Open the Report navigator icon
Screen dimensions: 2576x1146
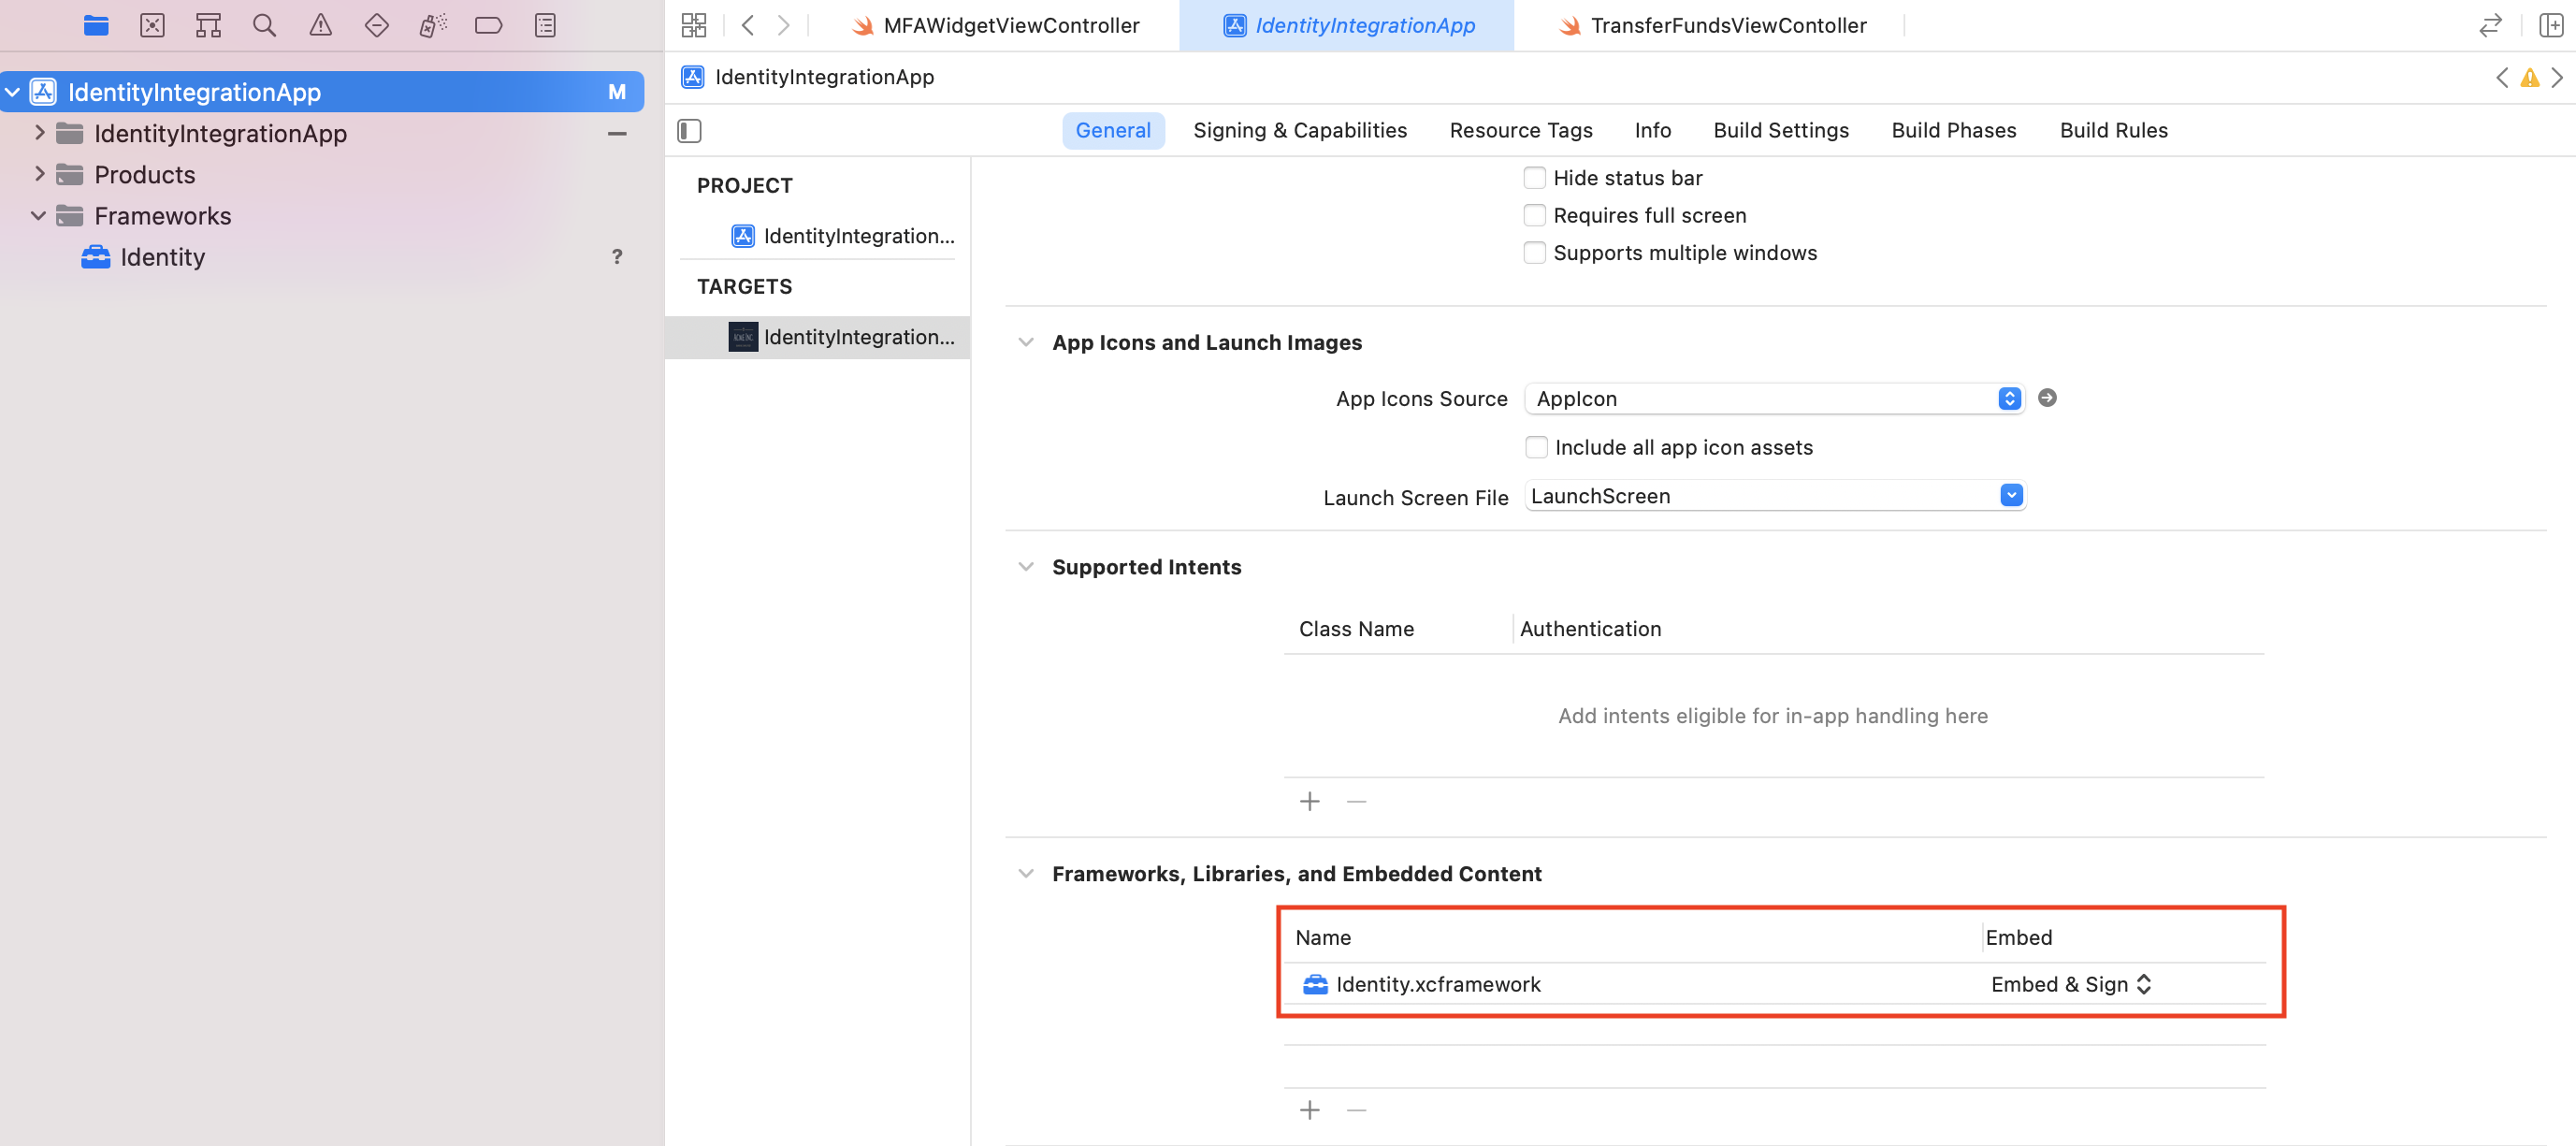coord(545,25)
